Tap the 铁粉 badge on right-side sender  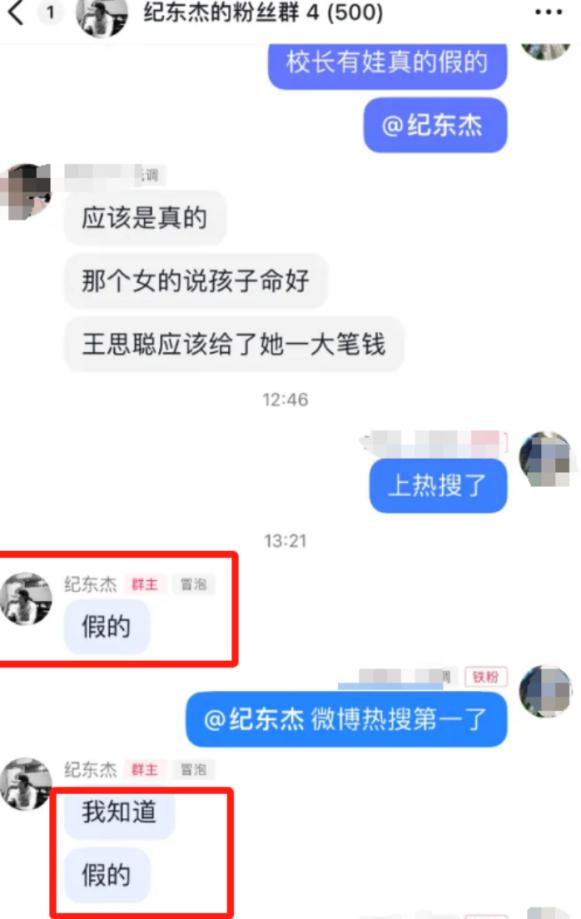coord(485,677)
